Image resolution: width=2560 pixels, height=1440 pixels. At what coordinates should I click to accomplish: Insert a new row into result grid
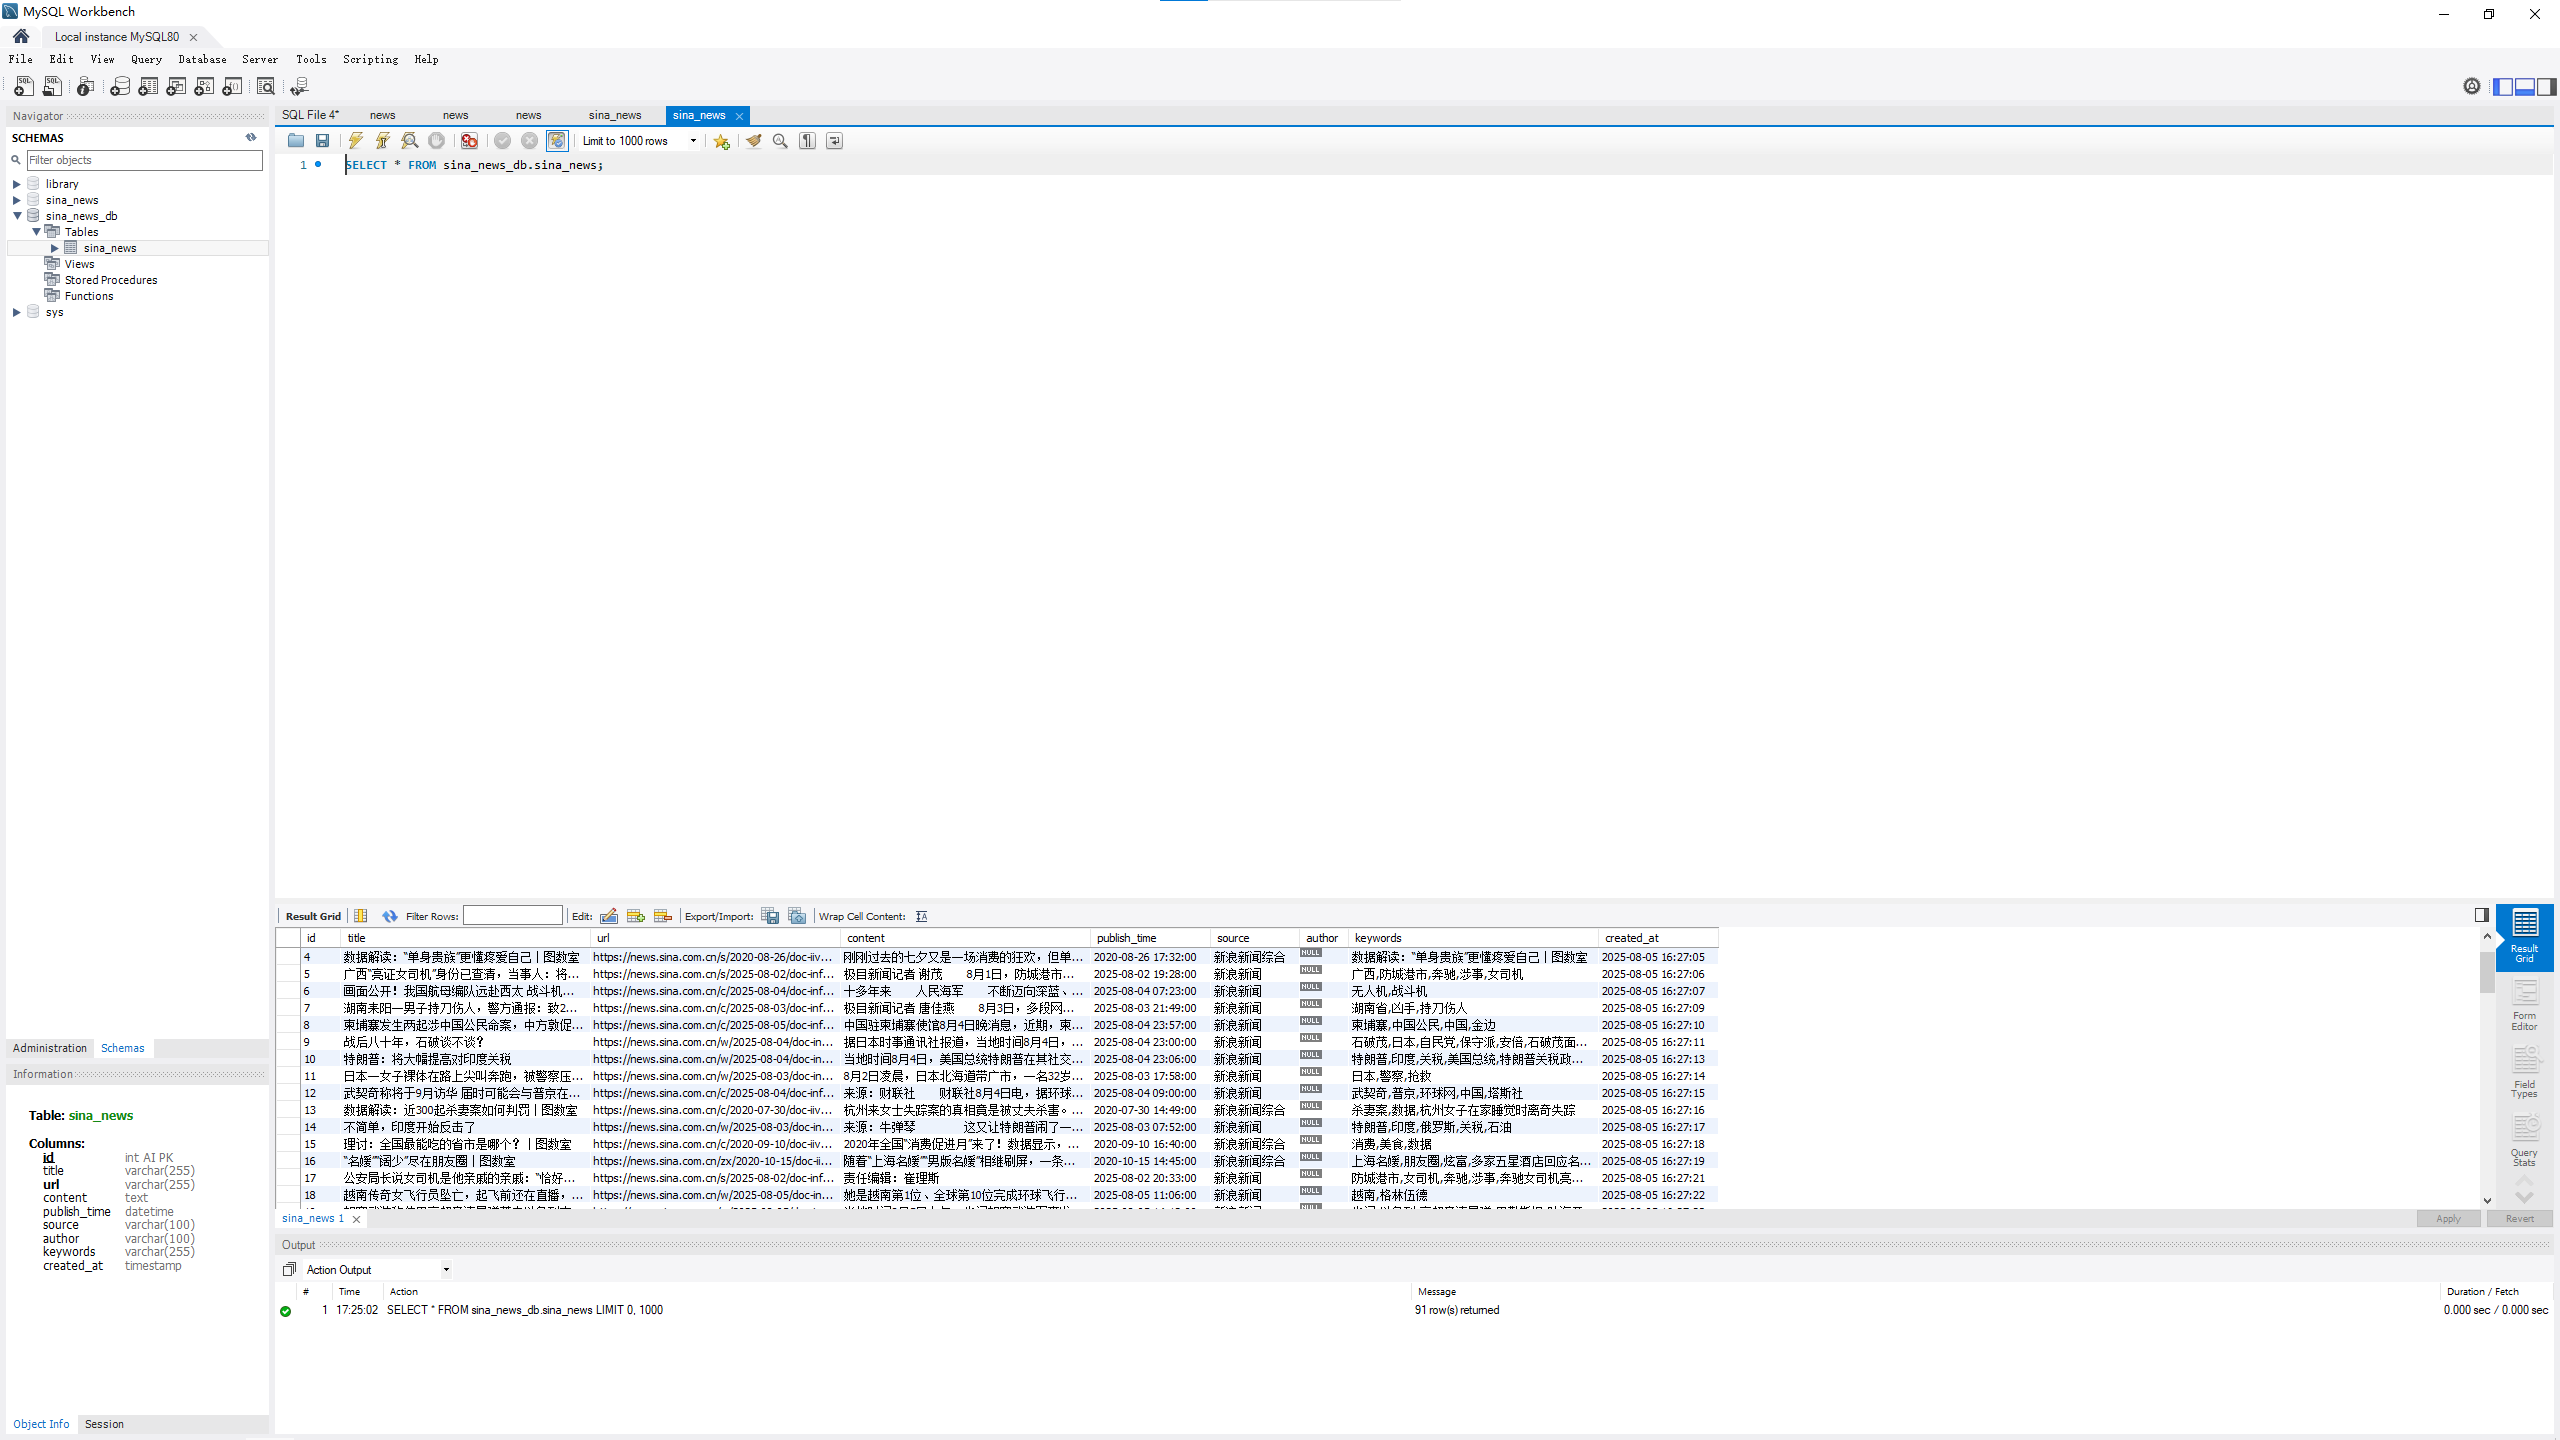[636, 916]
